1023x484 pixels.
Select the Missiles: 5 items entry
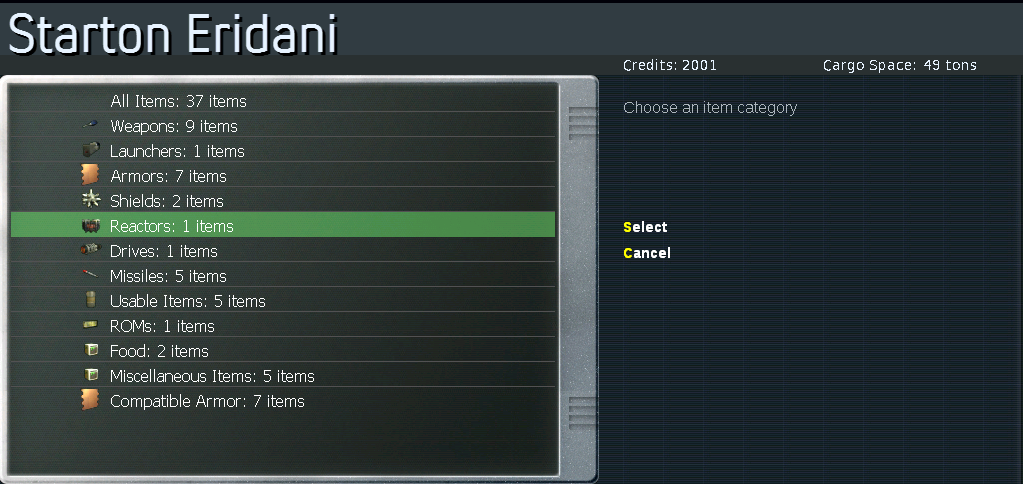(283, 276)
